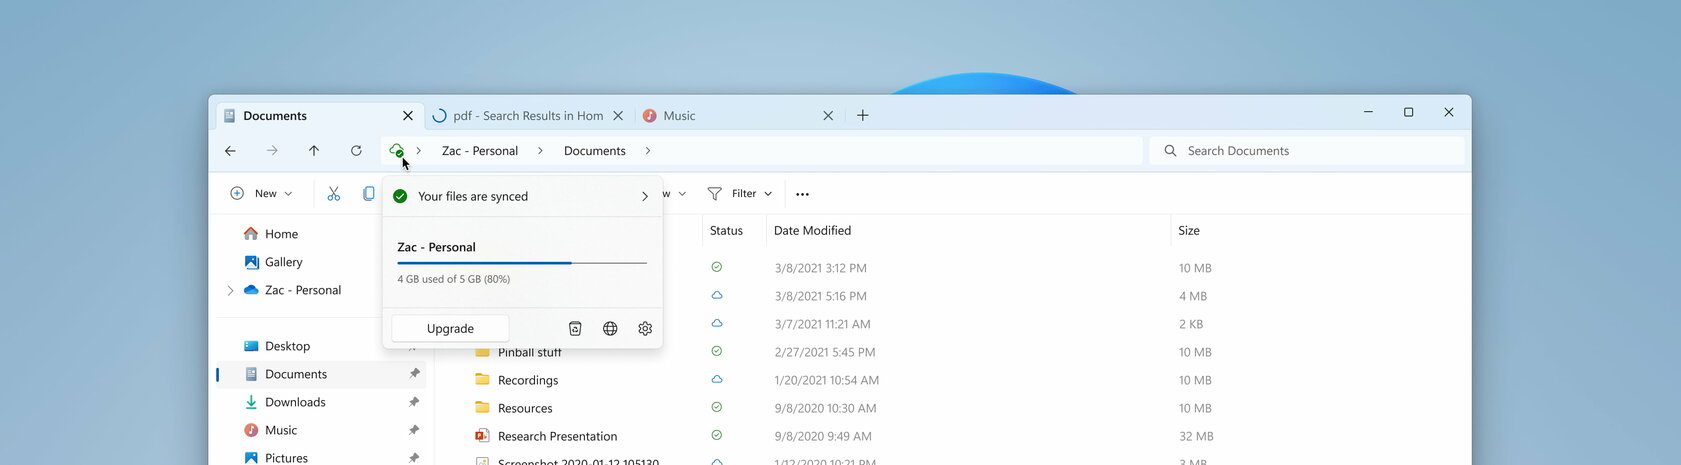This screenshot has width=1681, height=465.
Task: Click the Cut scissors icon
Action: (334, 193)
